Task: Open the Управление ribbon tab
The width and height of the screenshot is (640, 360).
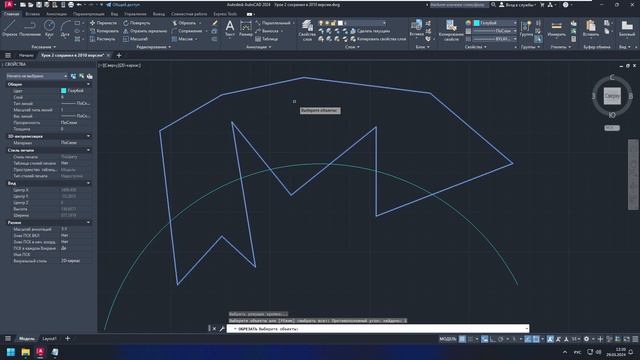Action: (135, 14)
